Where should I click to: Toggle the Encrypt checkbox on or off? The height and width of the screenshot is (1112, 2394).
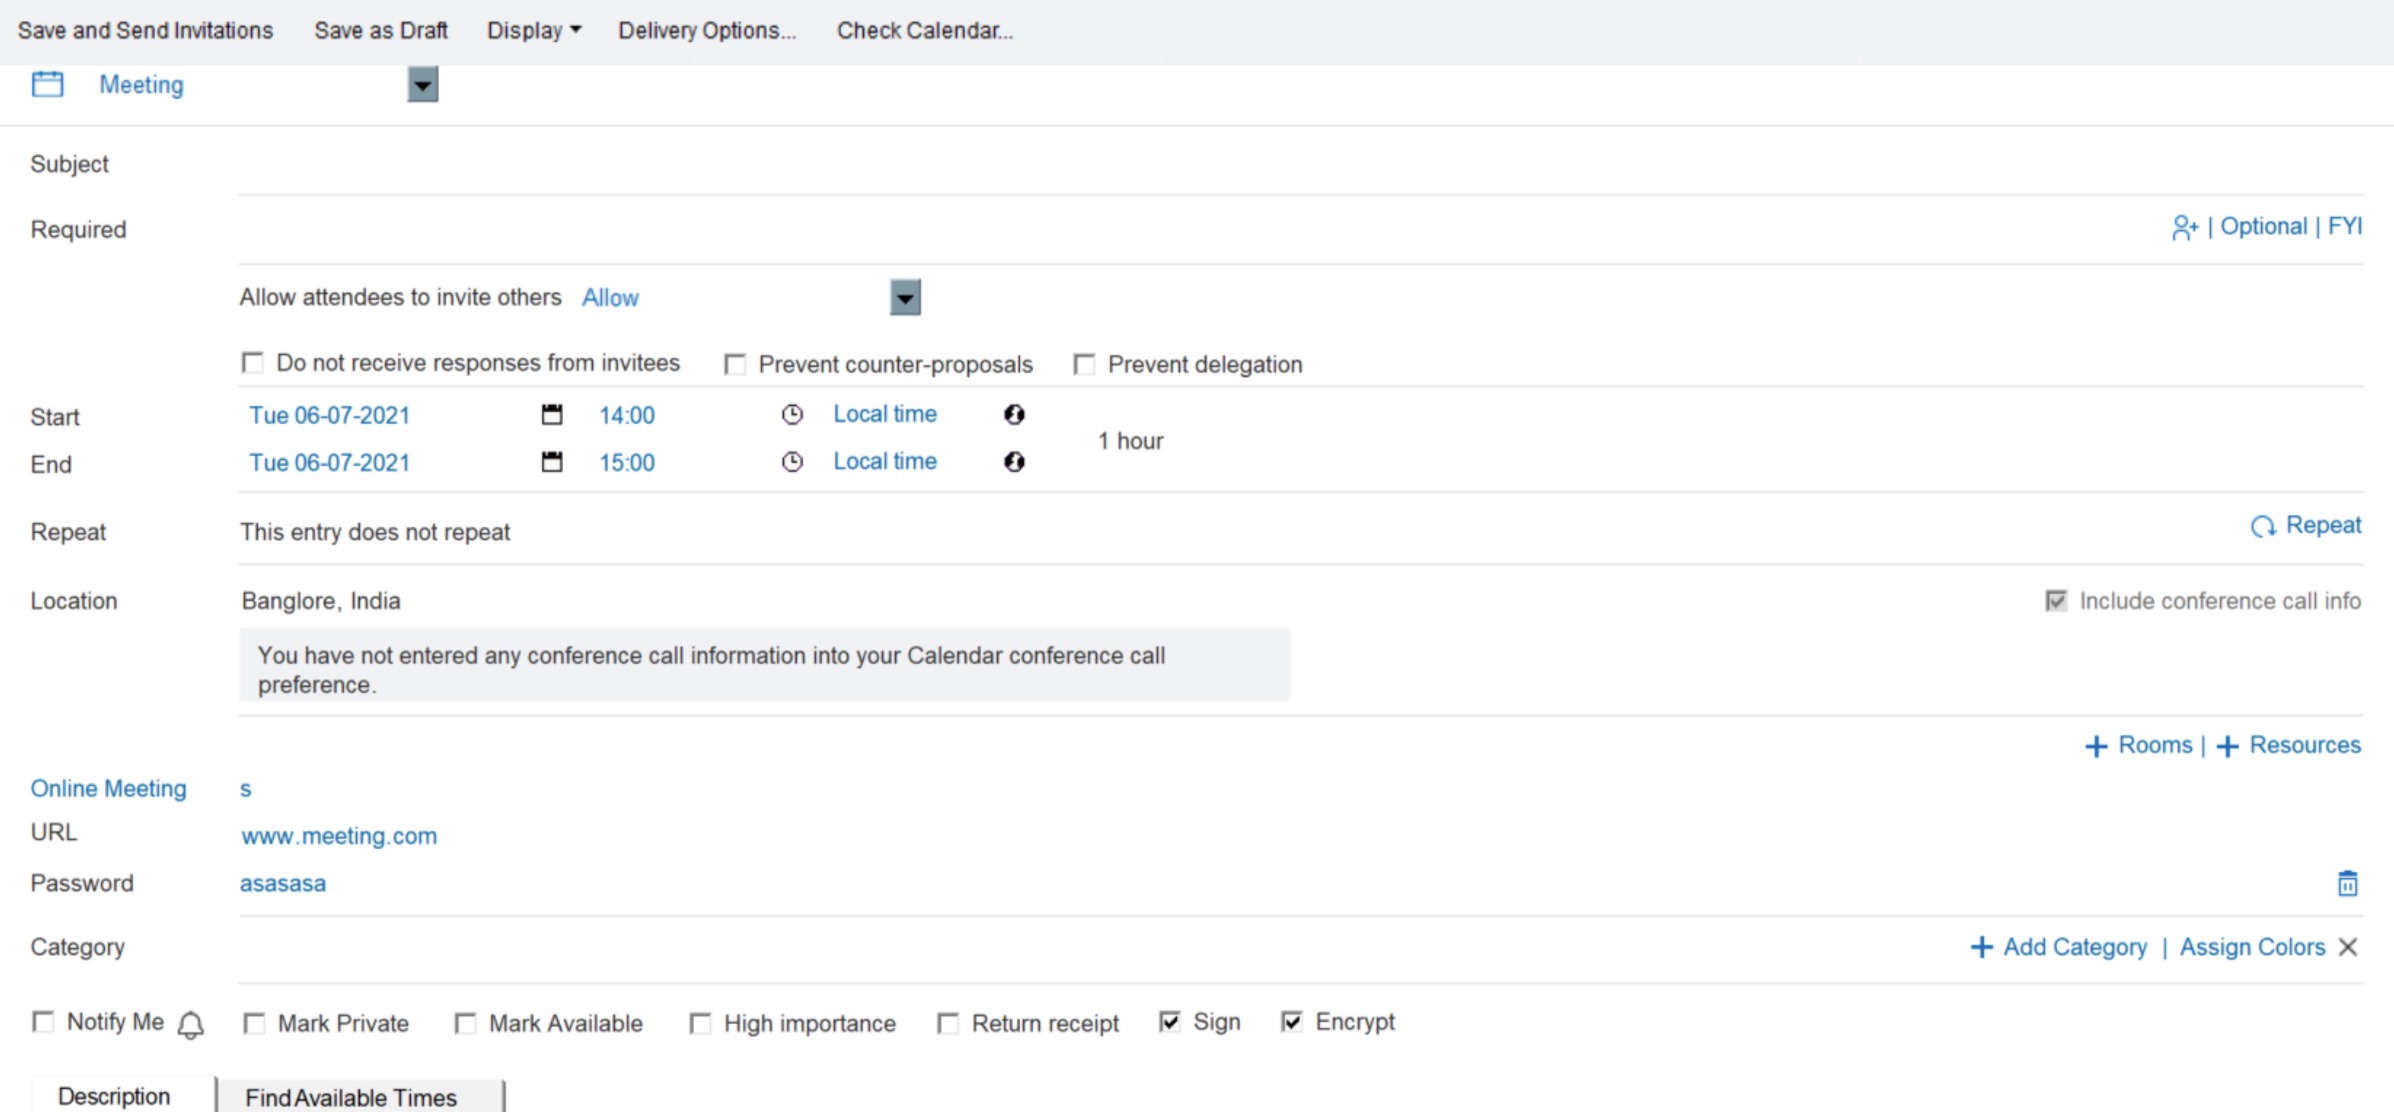1287,1020
